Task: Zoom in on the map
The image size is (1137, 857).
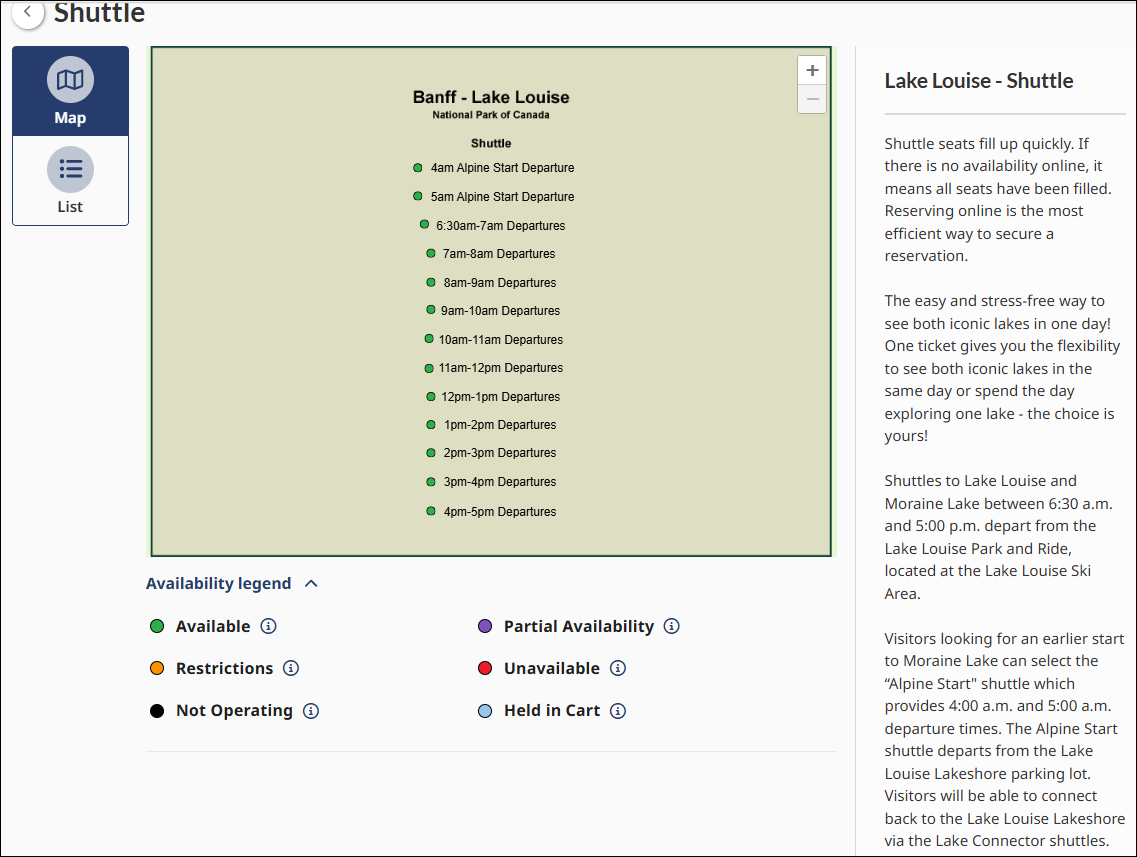Action: coord(812,71)
